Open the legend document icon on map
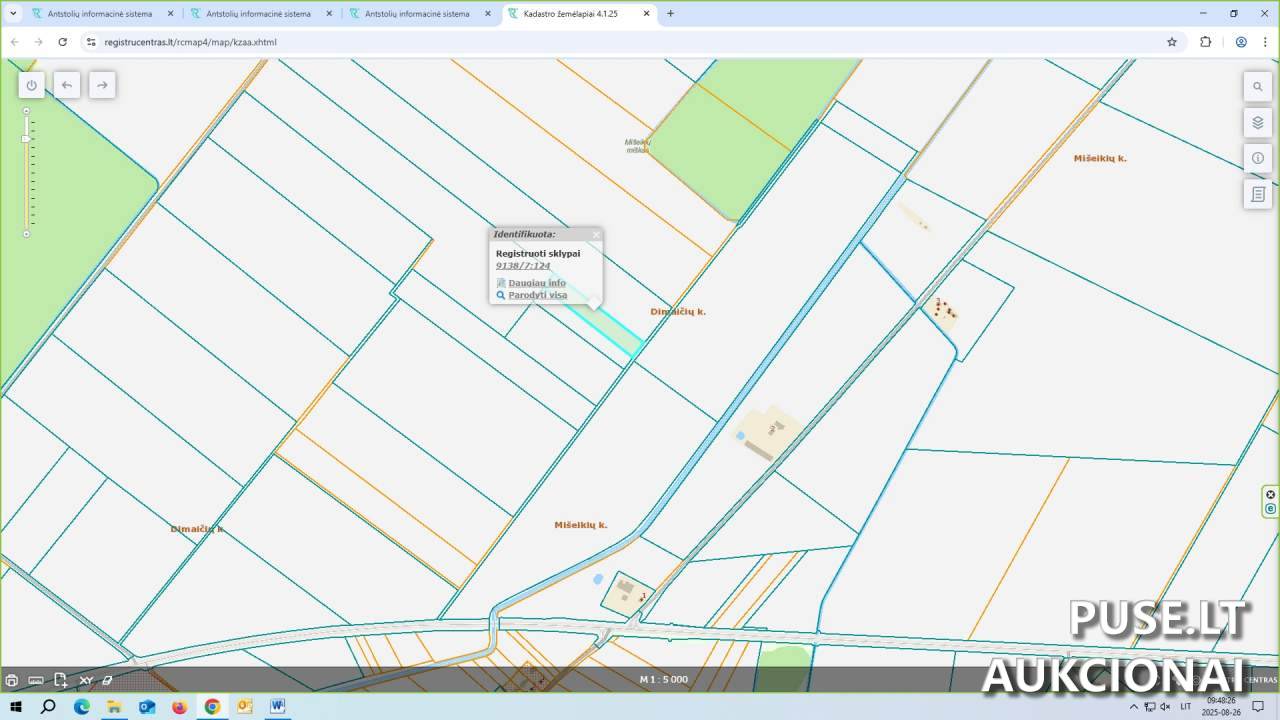This screenshot has width=1280, height=720. 1258,194
